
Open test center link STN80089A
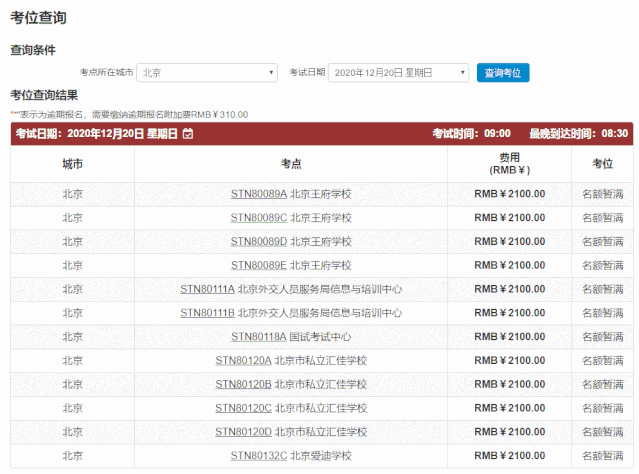[x=258, y=193]
